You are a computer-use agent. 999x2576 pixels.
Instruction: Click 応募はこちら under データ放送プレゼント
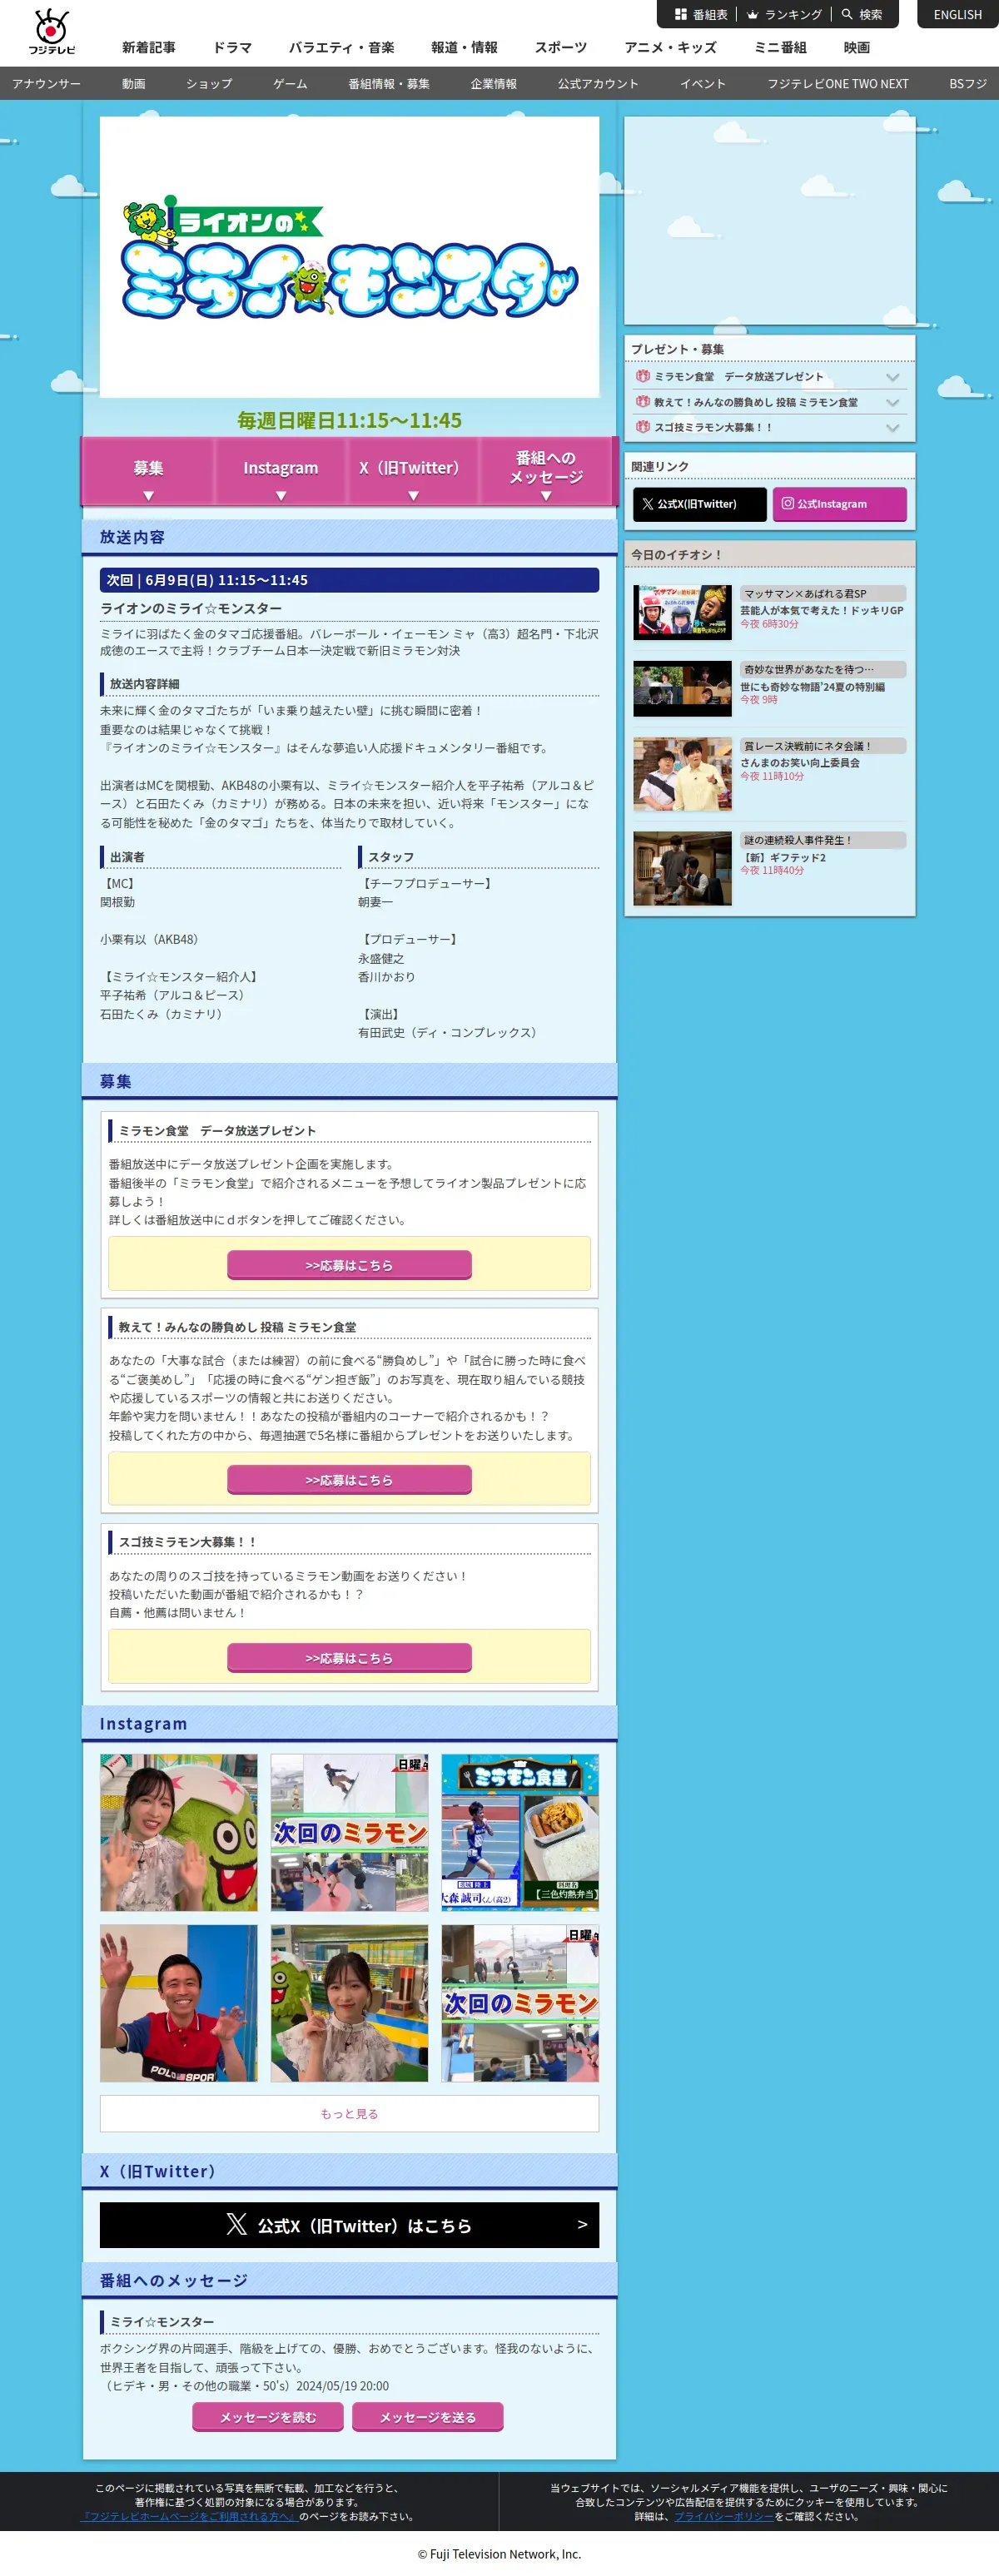pos(349,1265)
